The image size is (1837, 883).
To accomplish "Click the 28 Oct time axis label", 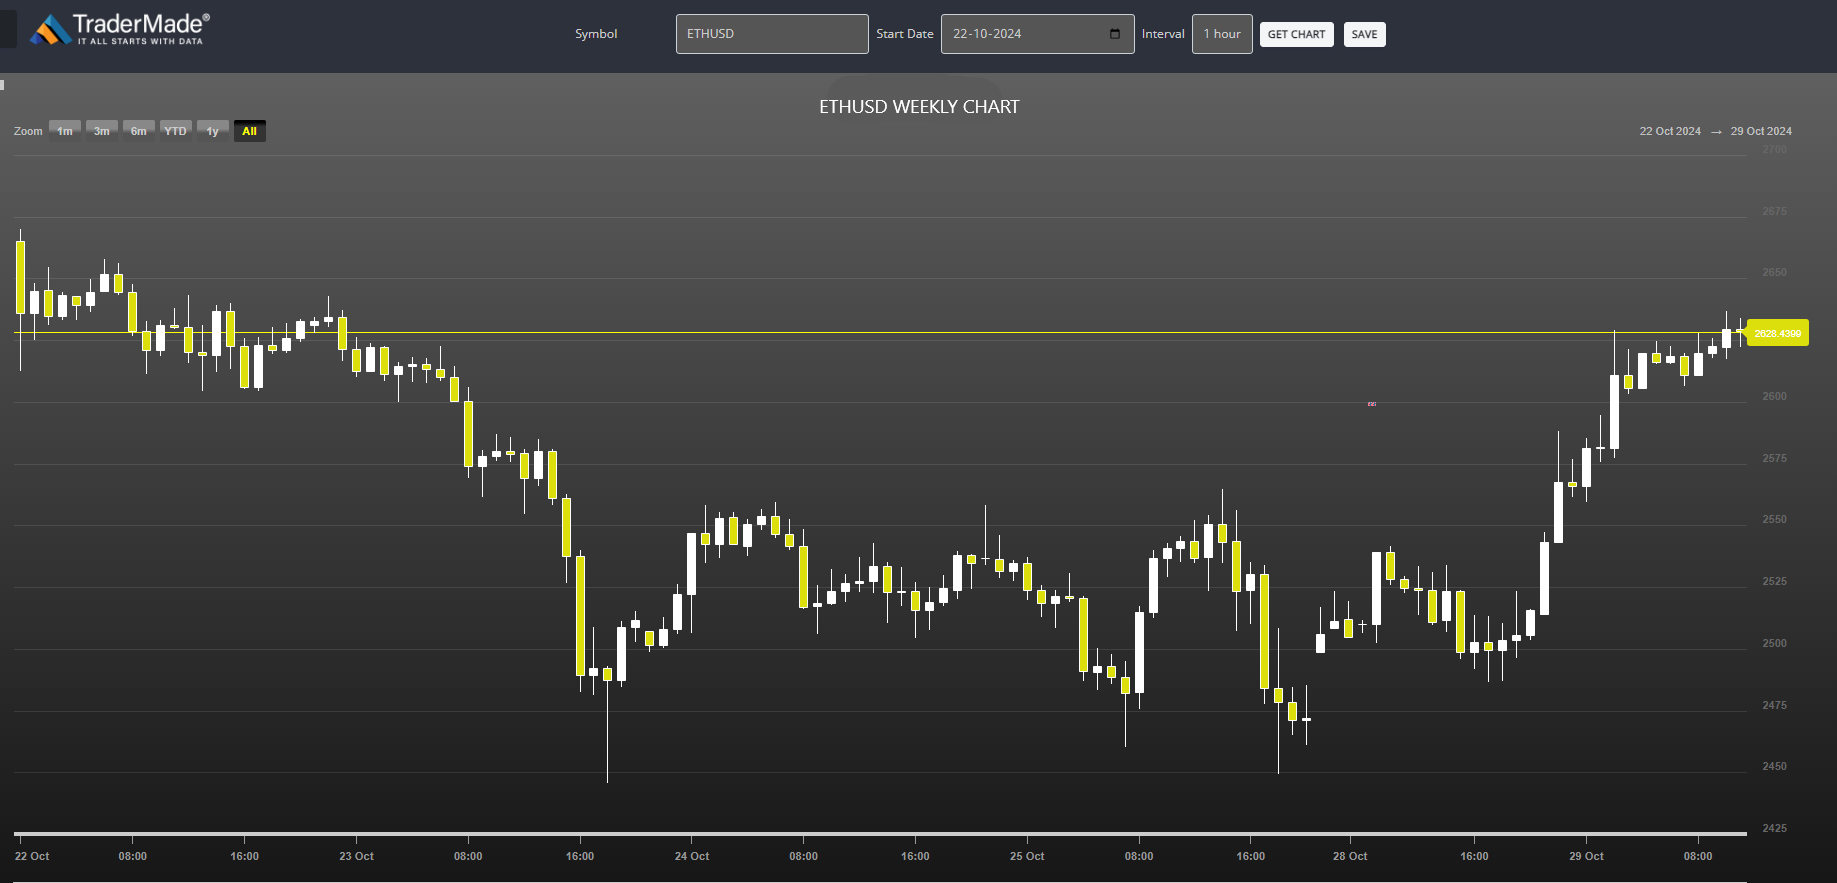I will pos(1350,856).
